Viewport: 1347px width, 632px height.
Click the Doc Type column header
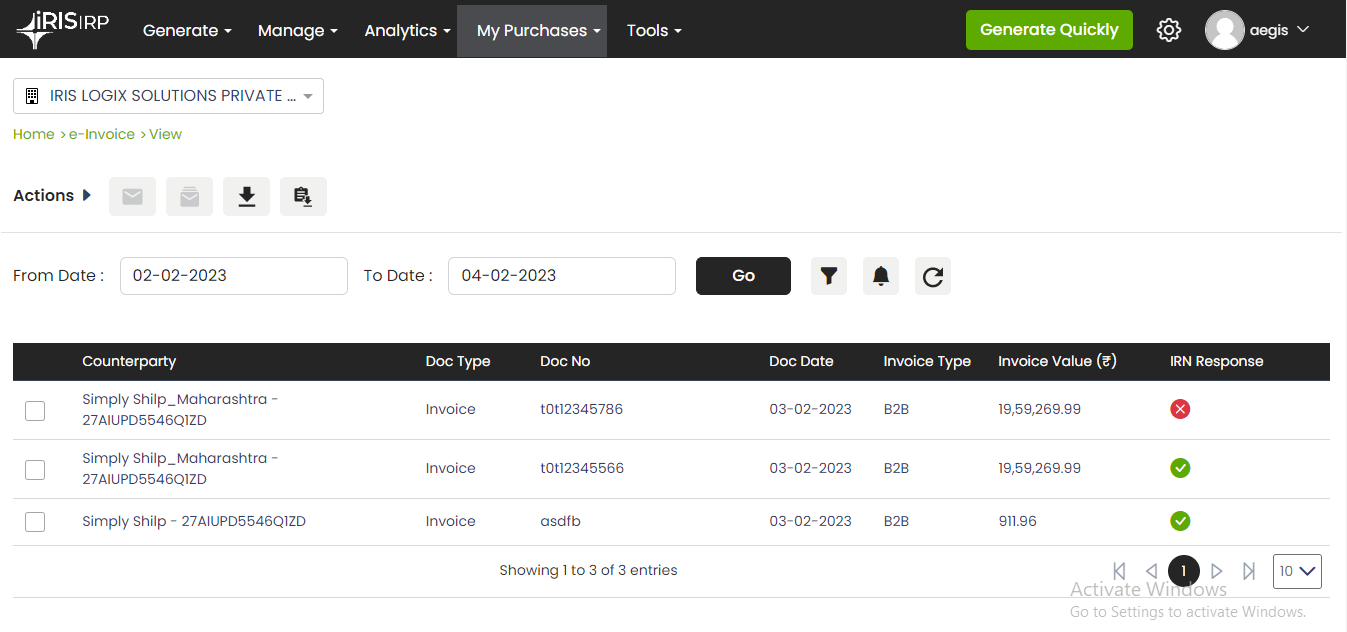[x=458, y=361]
